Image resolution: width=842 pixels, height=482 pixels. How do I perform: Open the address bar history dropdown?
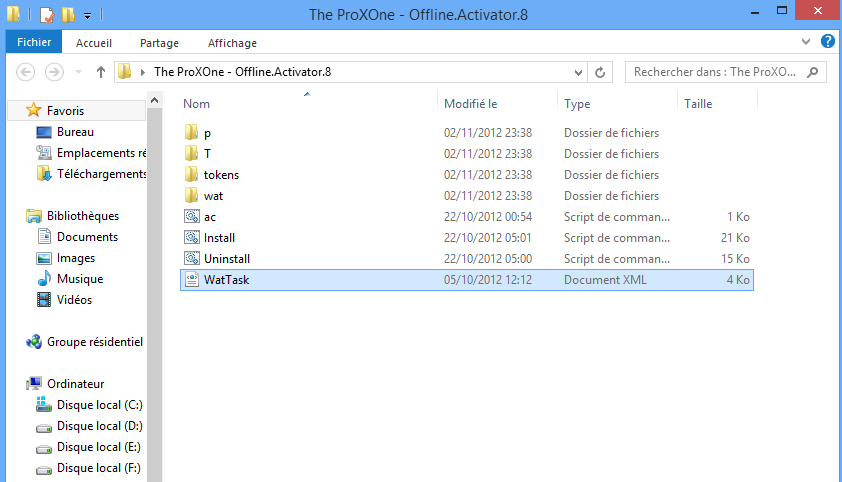[578, 72]
